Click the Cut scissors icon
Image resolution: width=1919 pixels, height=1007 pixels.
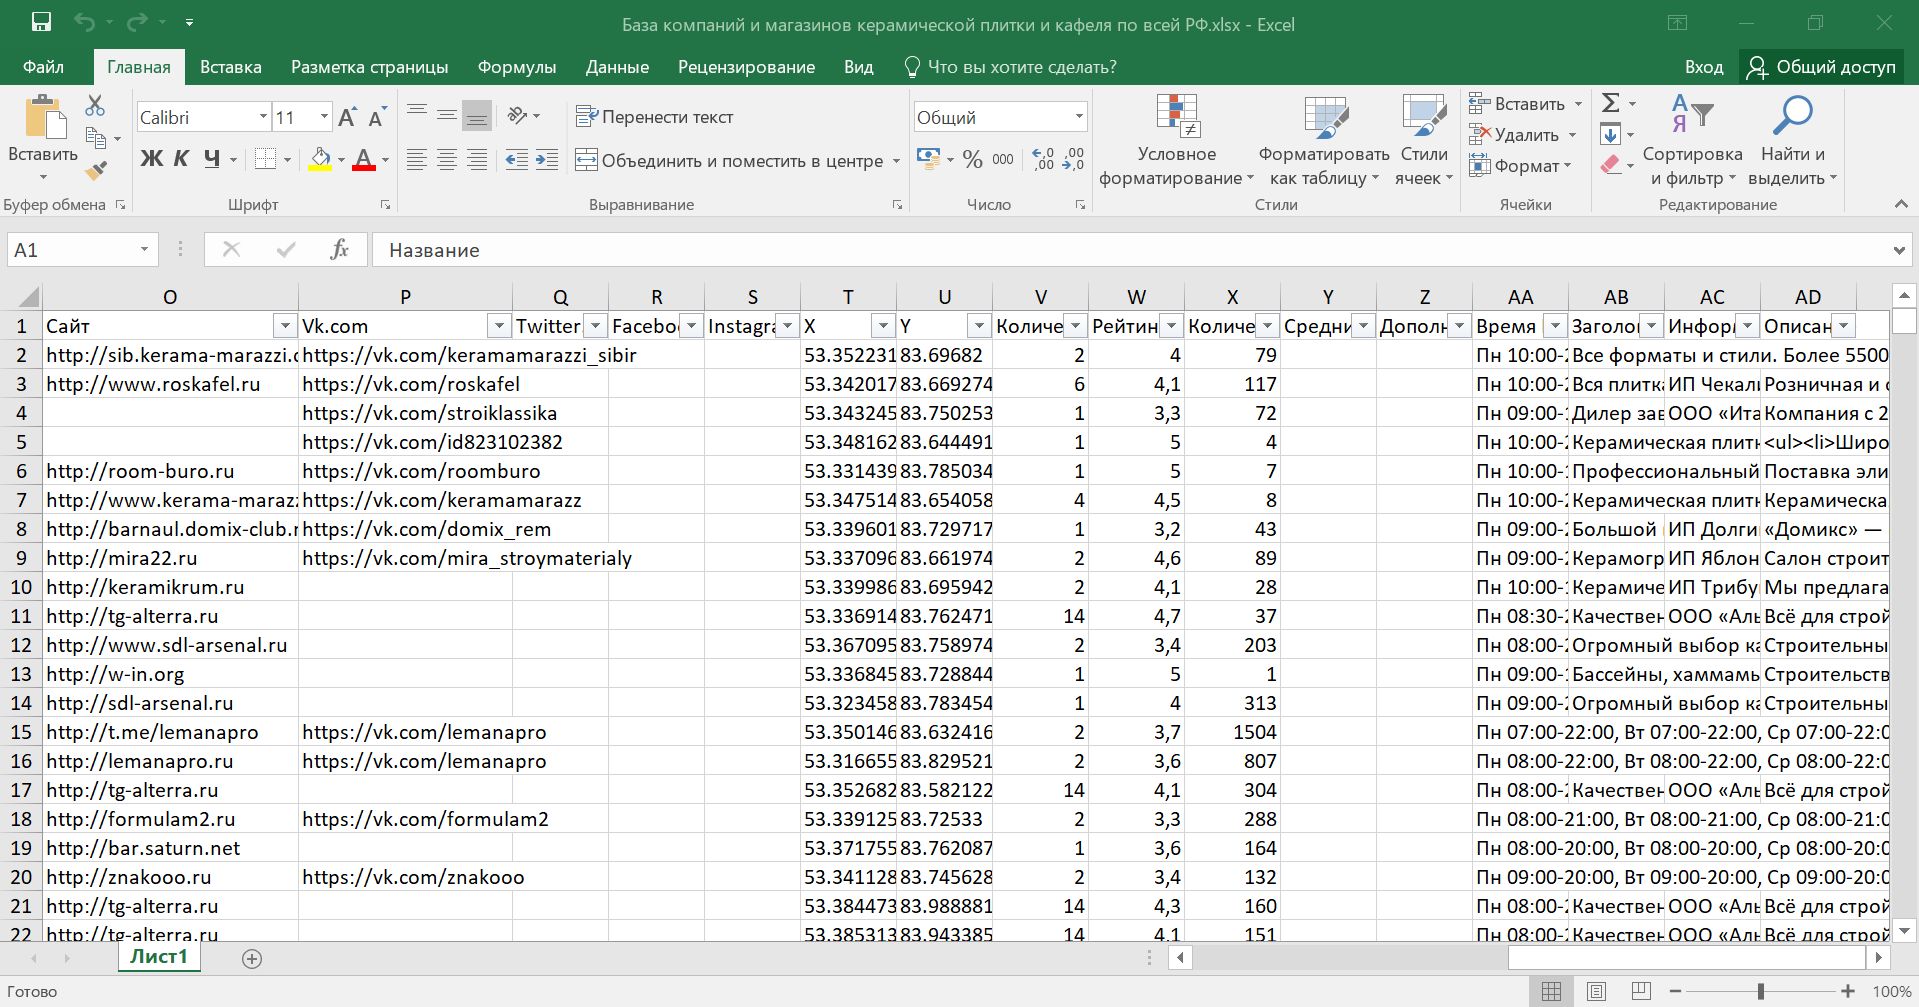(x=95, y=105)
